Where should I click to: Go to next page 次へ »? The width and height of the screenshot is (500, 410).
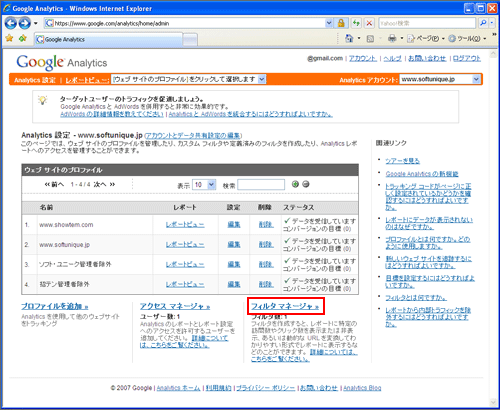pos(104,184)
